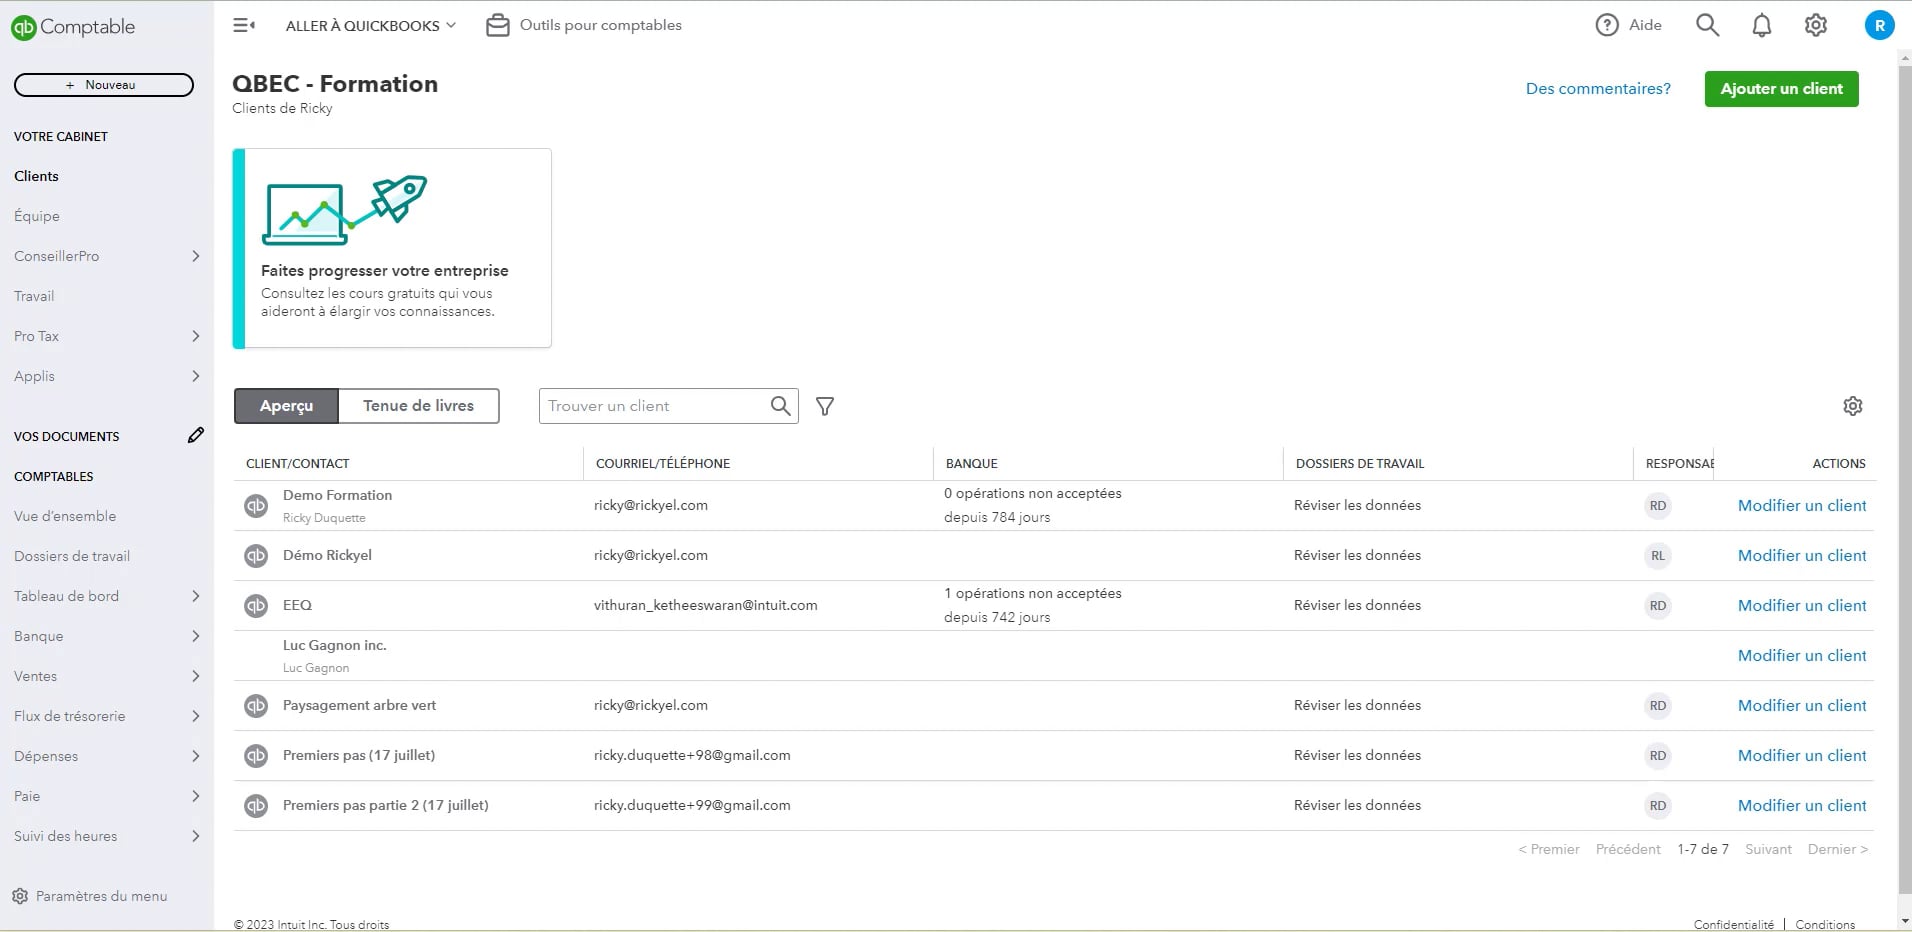
Task: Open Dossiers de travail in sidebar
Action: pyautogui.click(x=72, y=556)
